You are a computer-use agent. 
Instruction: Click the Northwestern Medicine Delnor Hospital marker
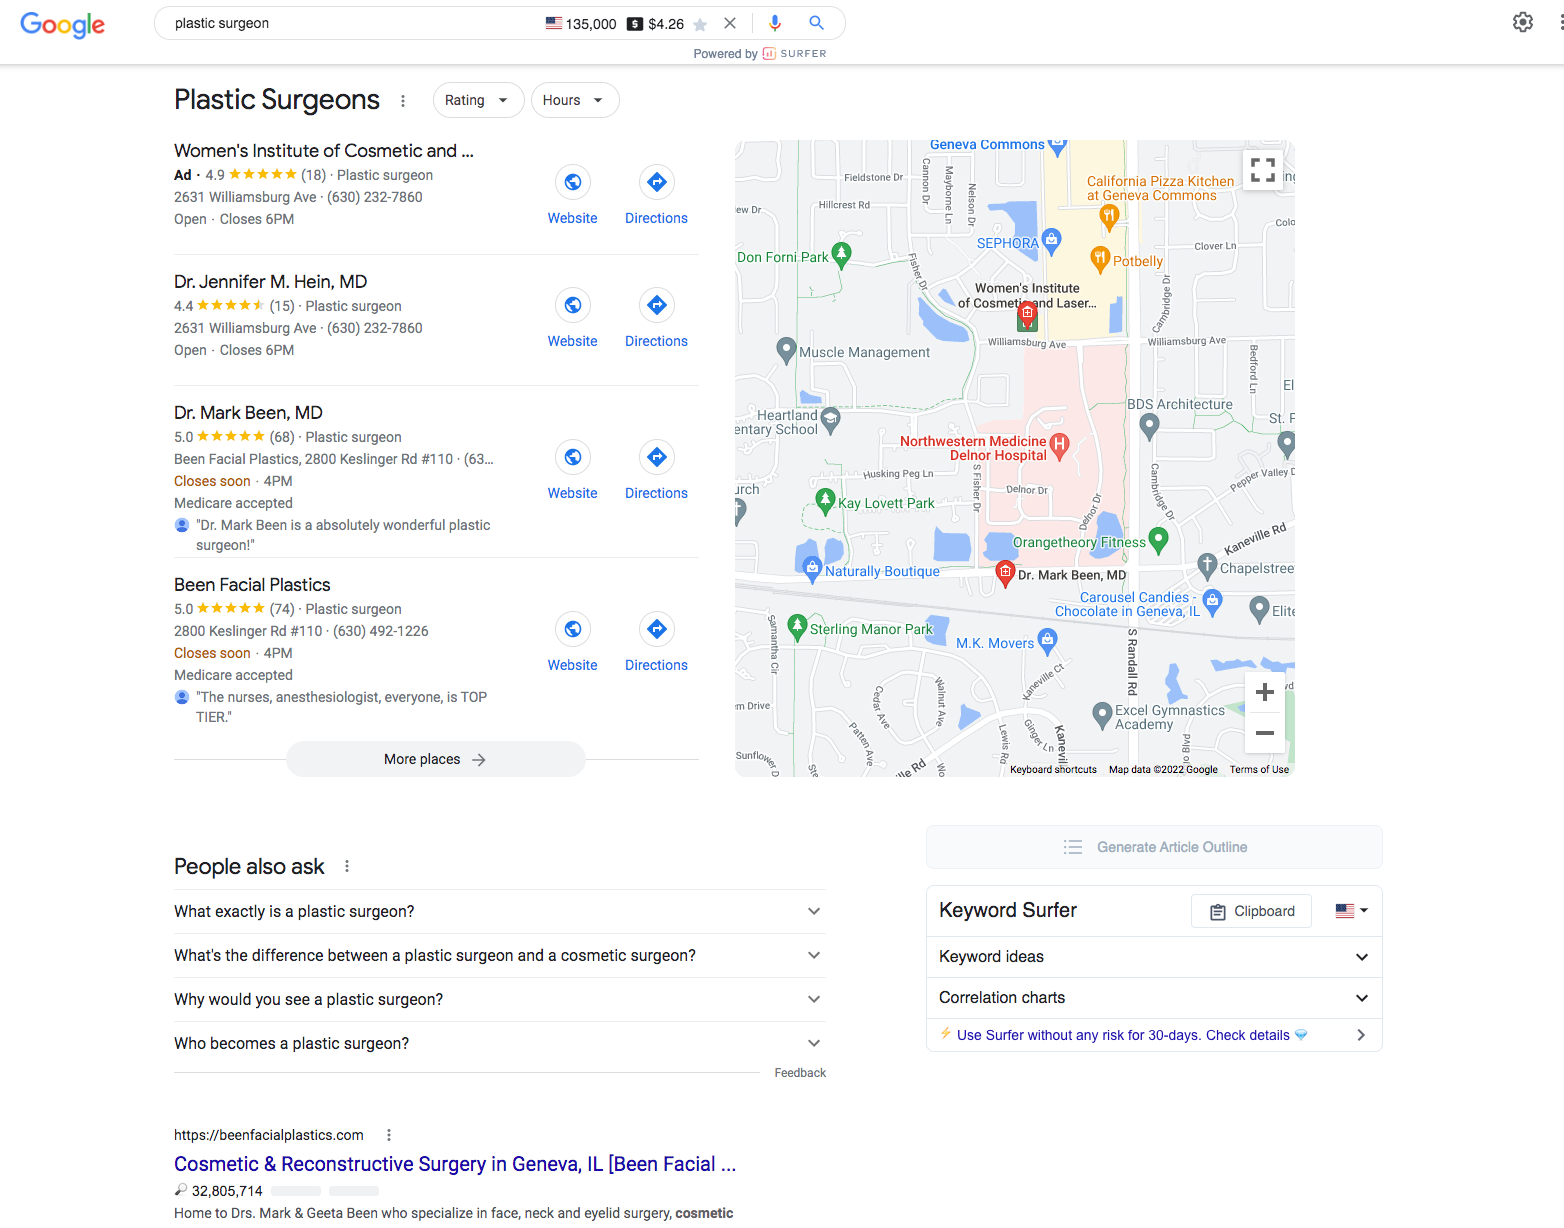[1060, 445]
